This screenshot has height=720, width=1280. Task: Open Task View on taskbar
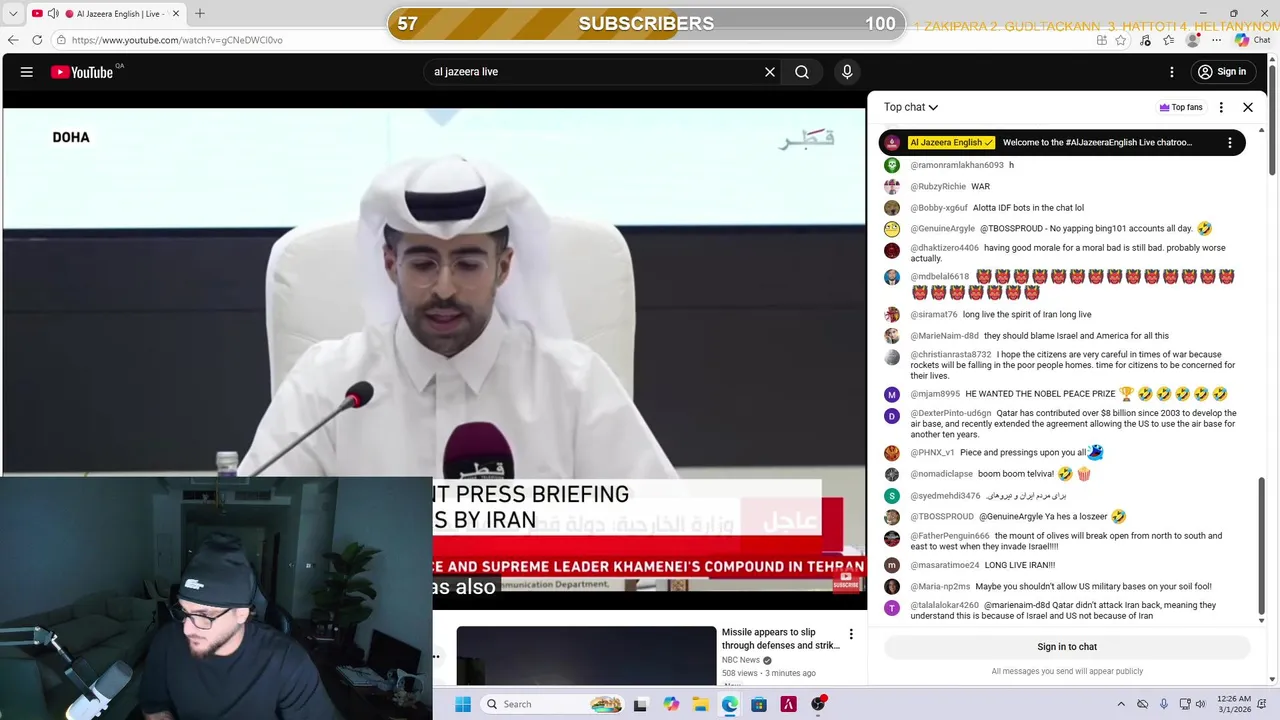pyautogui.click(x=640, y=704)
